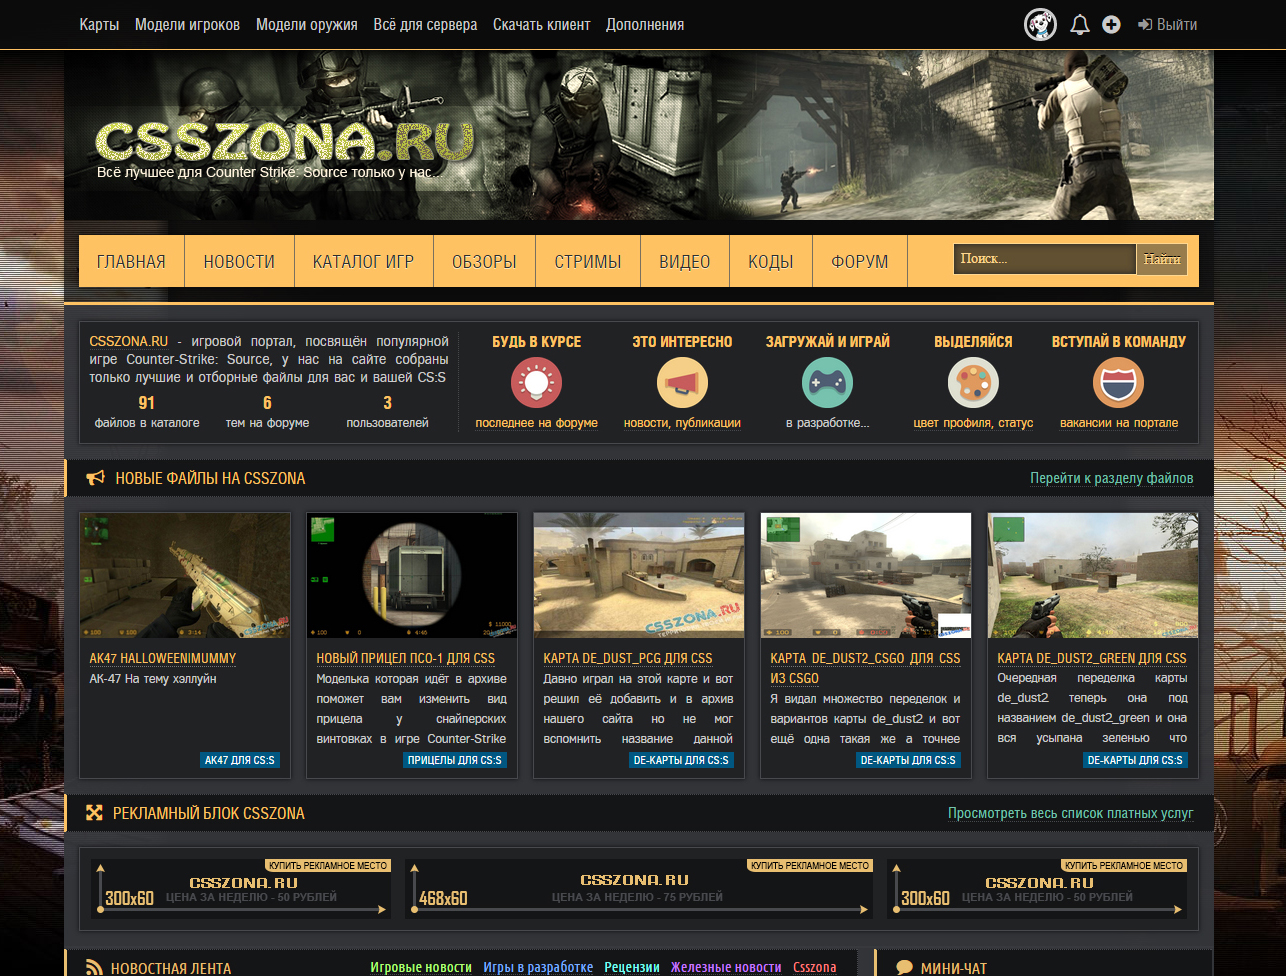Screen dimensions: 1286x976
Task: Click the 468x60 advertising banner
Action: [639, 889]
